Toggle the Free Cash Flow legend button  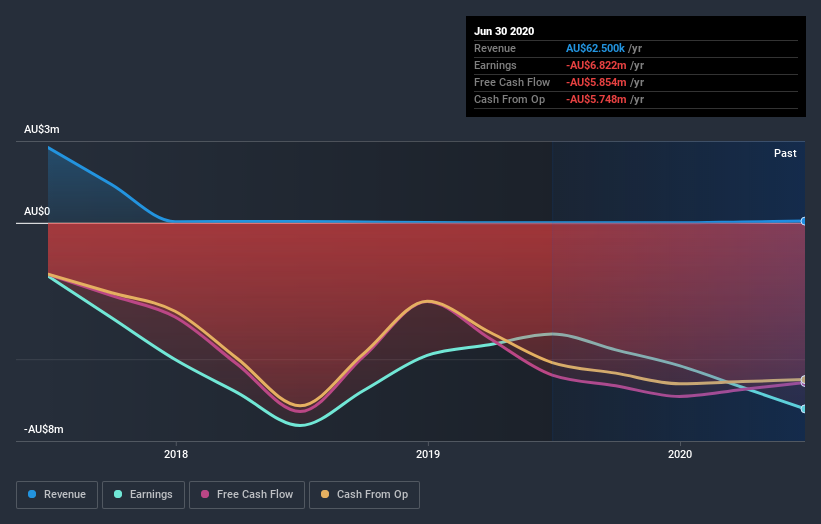[247, 495]
